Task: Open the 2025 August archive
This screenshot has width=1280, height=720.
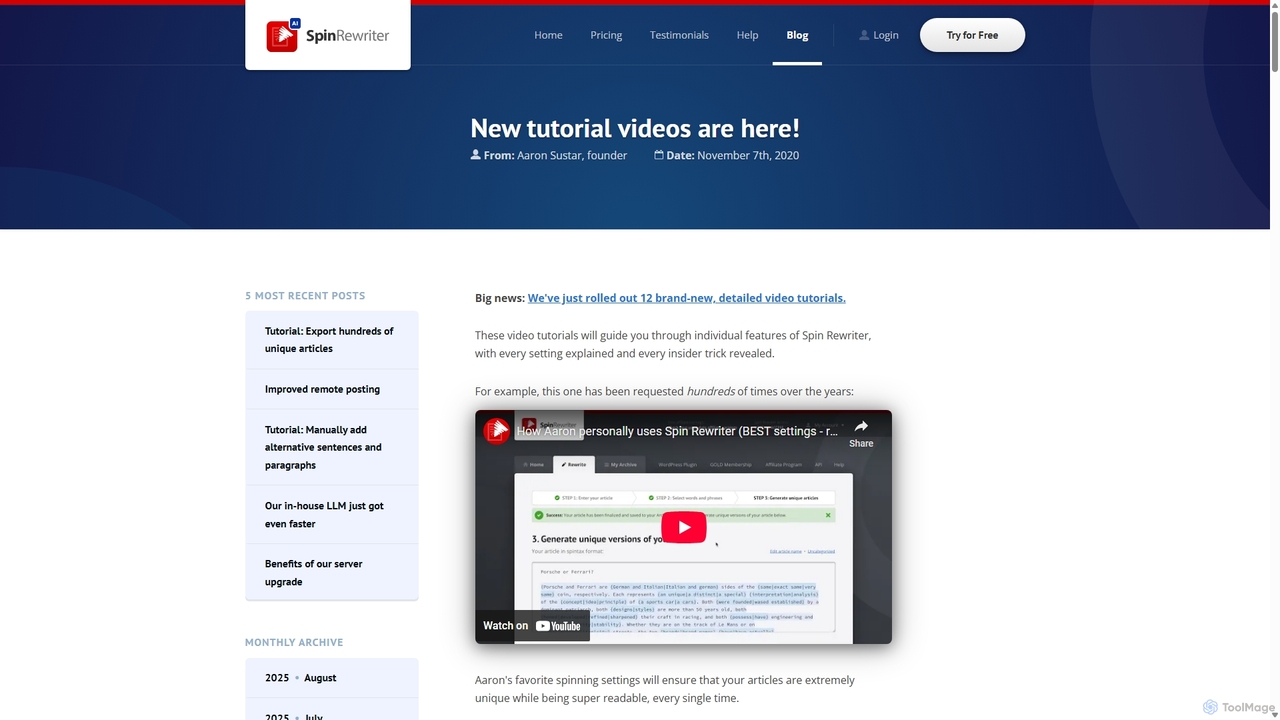Action: pos(332,678)
